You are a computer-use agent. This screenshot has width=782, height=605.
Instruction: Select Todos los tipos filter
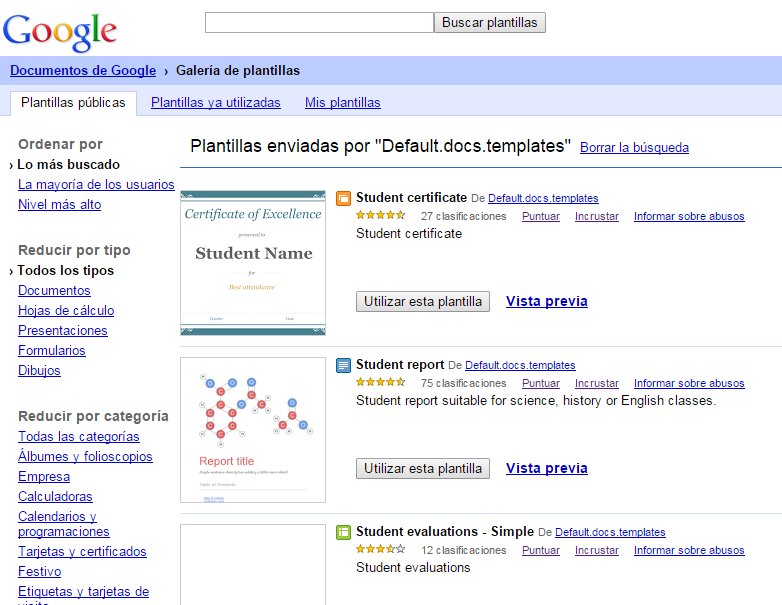(65, 270)
